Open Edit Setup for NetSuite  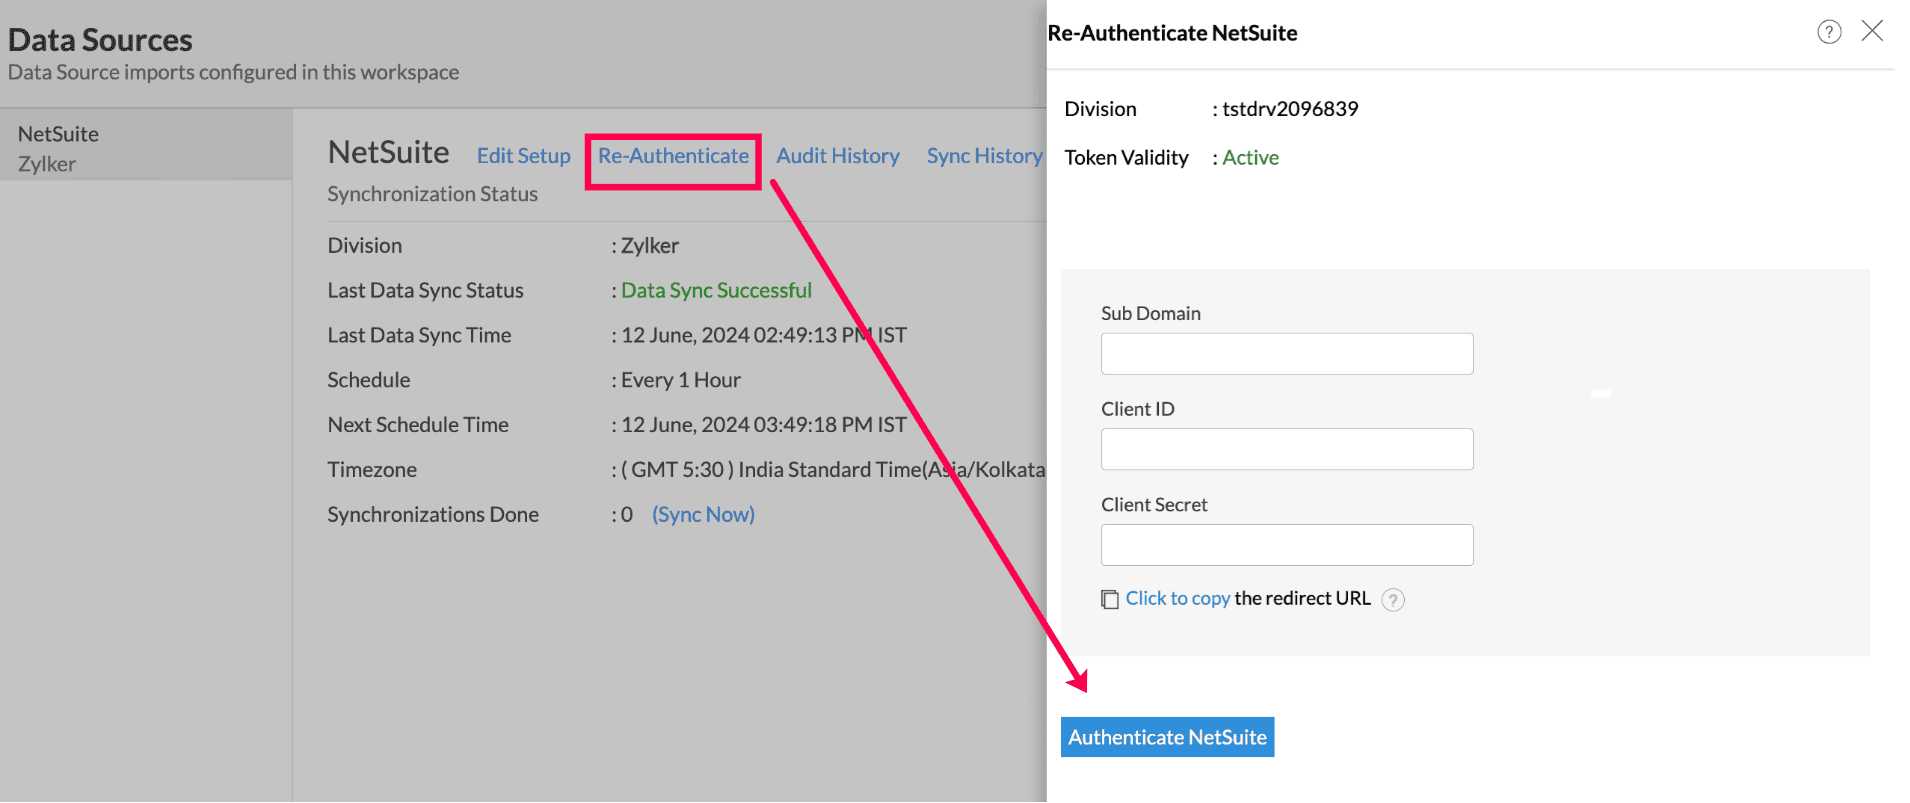point(523,156)
